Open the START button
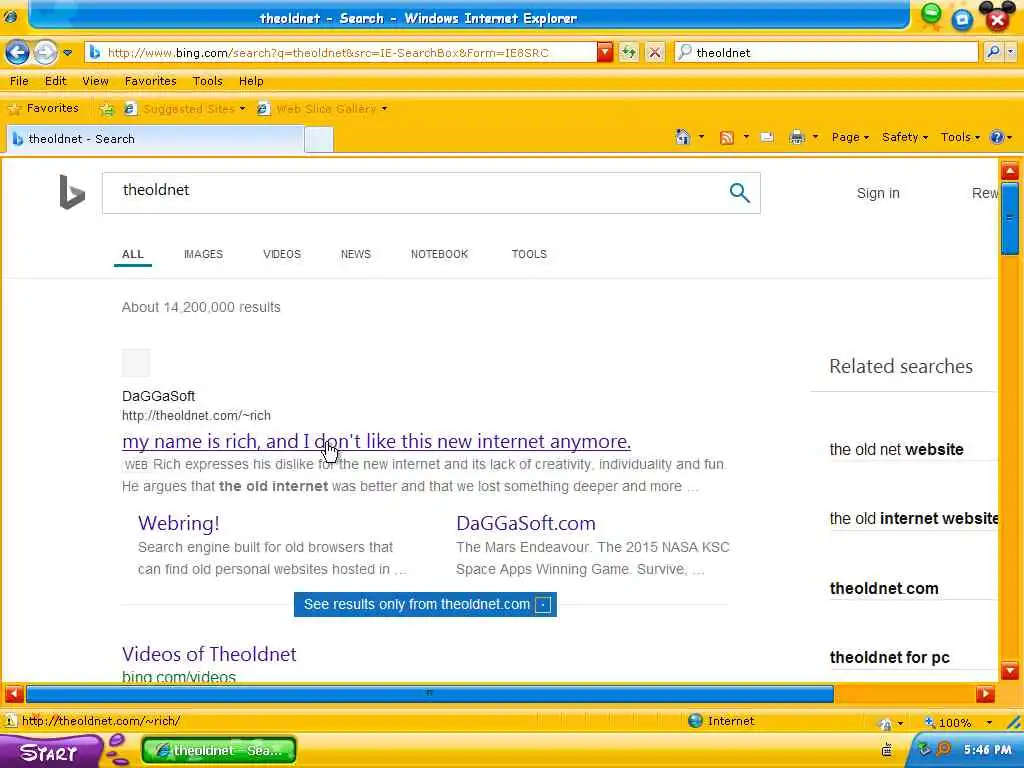Image resolution: width=1024 pixels, height=768 pixels. click(x=51, y=752)
